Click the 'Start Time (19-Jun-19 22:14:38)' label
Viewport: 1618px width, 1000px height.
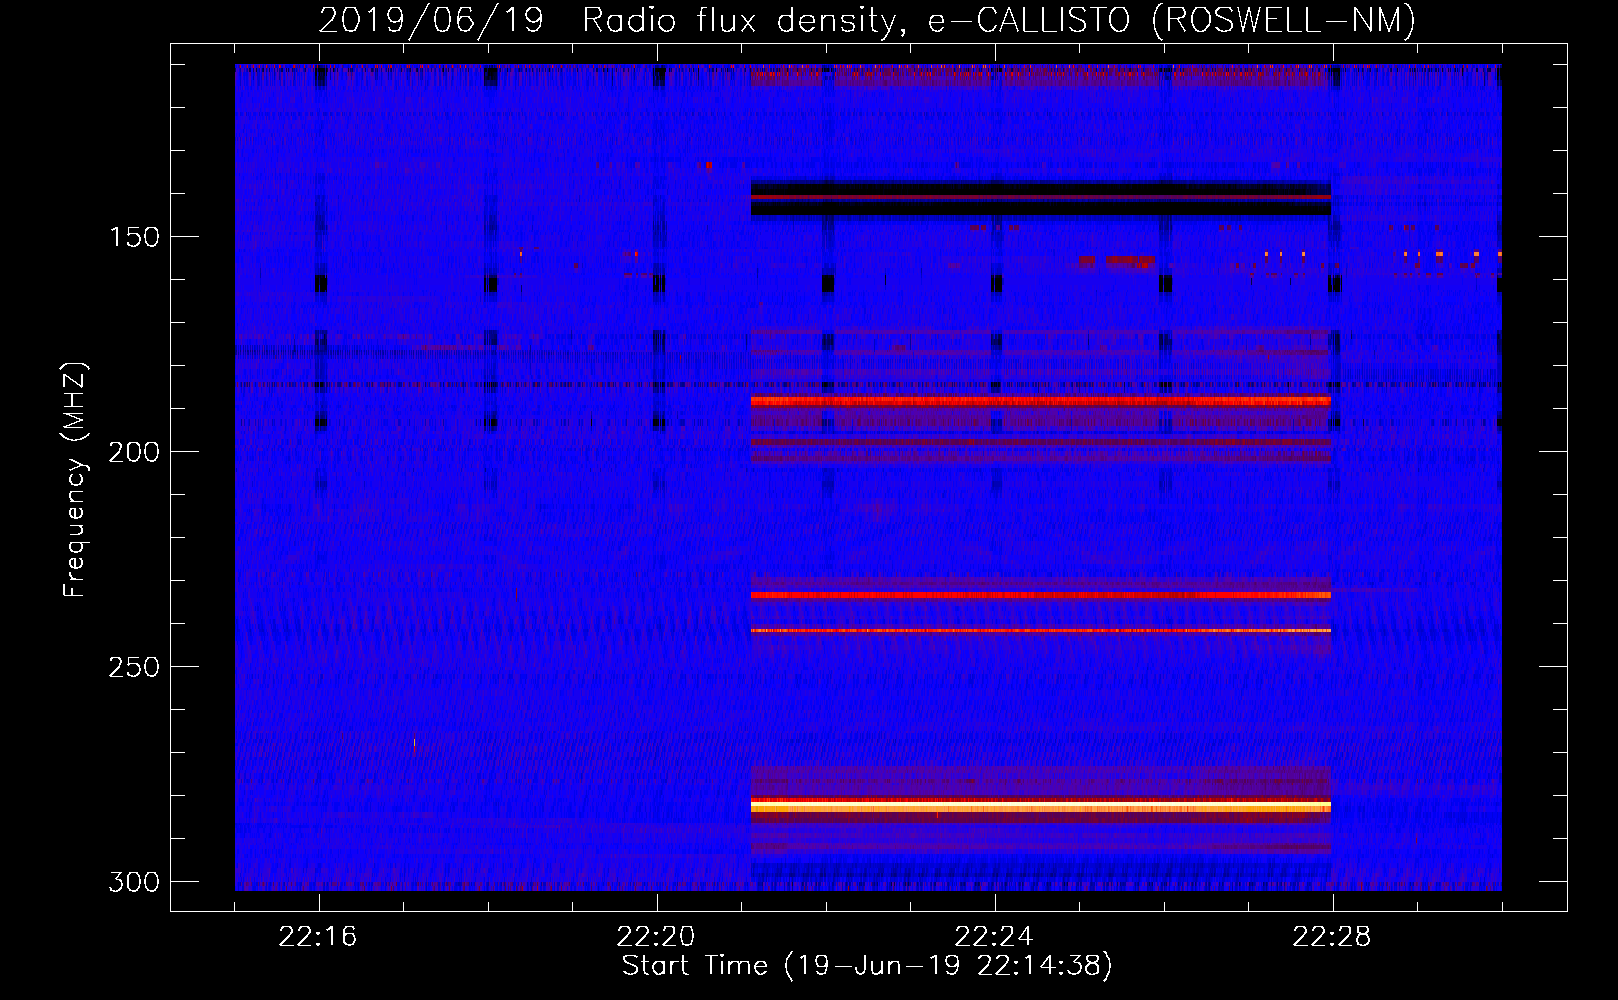[x=867, y=966]
